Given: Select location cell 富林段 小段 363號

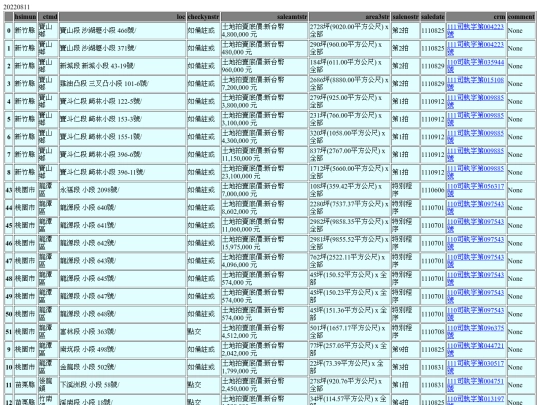Looking at the screenshot, I should tap(123, 332).
